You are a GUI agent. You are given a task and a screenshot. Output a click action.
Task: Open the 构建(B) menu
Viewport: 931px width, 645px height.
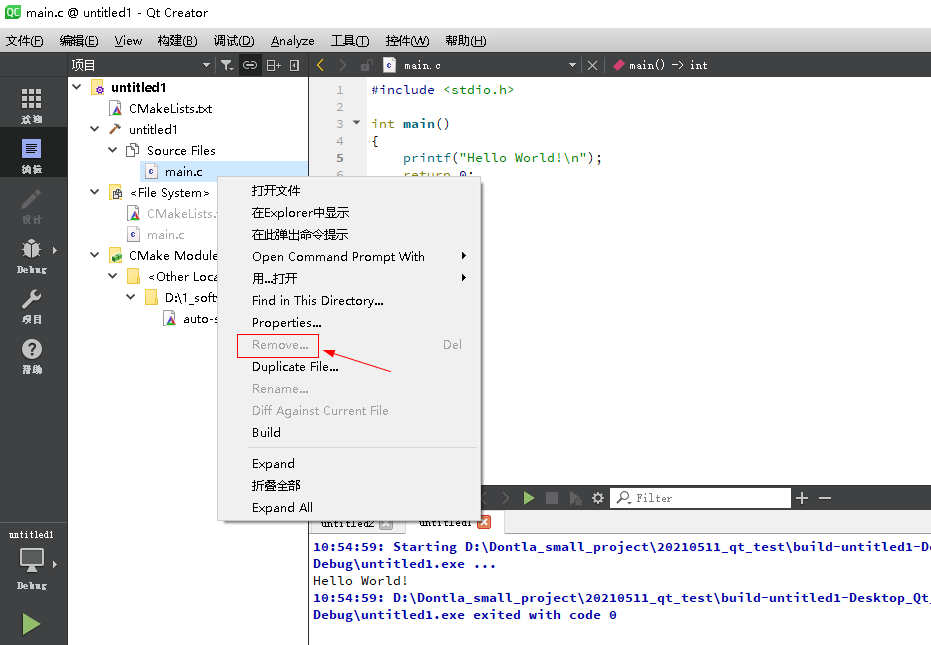point(176,40)
